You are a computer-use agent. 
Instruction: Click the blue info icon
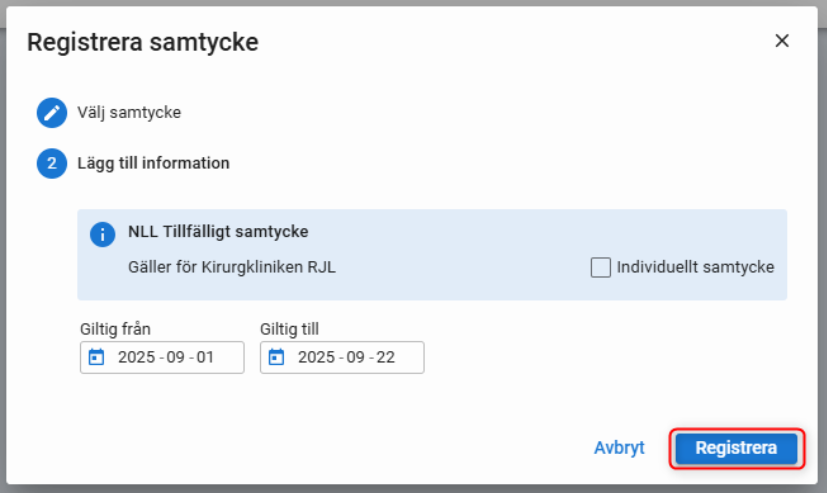point(102,234)
